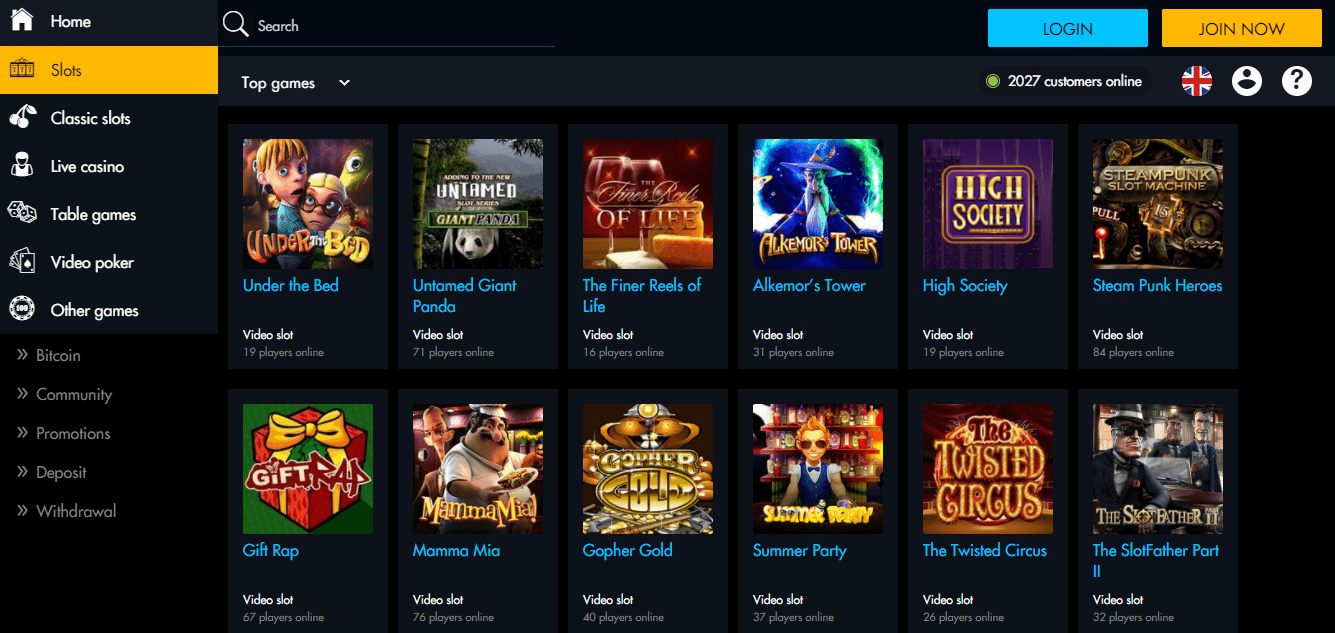Select the Community menu item
Screen dimensions: 1335x633
coord(73,394)
